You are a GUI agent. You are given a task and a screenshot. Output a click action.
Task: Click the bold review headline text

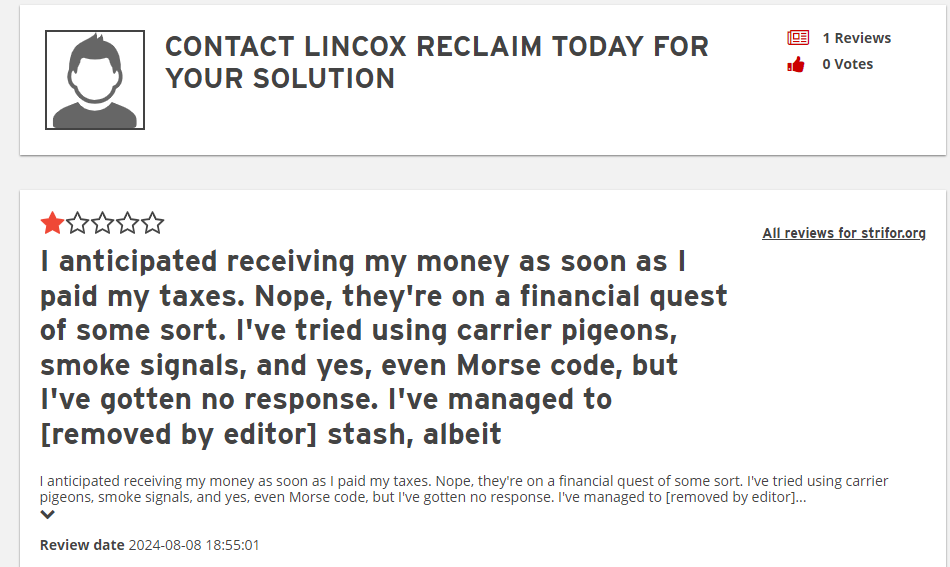[x=383, y=347]
